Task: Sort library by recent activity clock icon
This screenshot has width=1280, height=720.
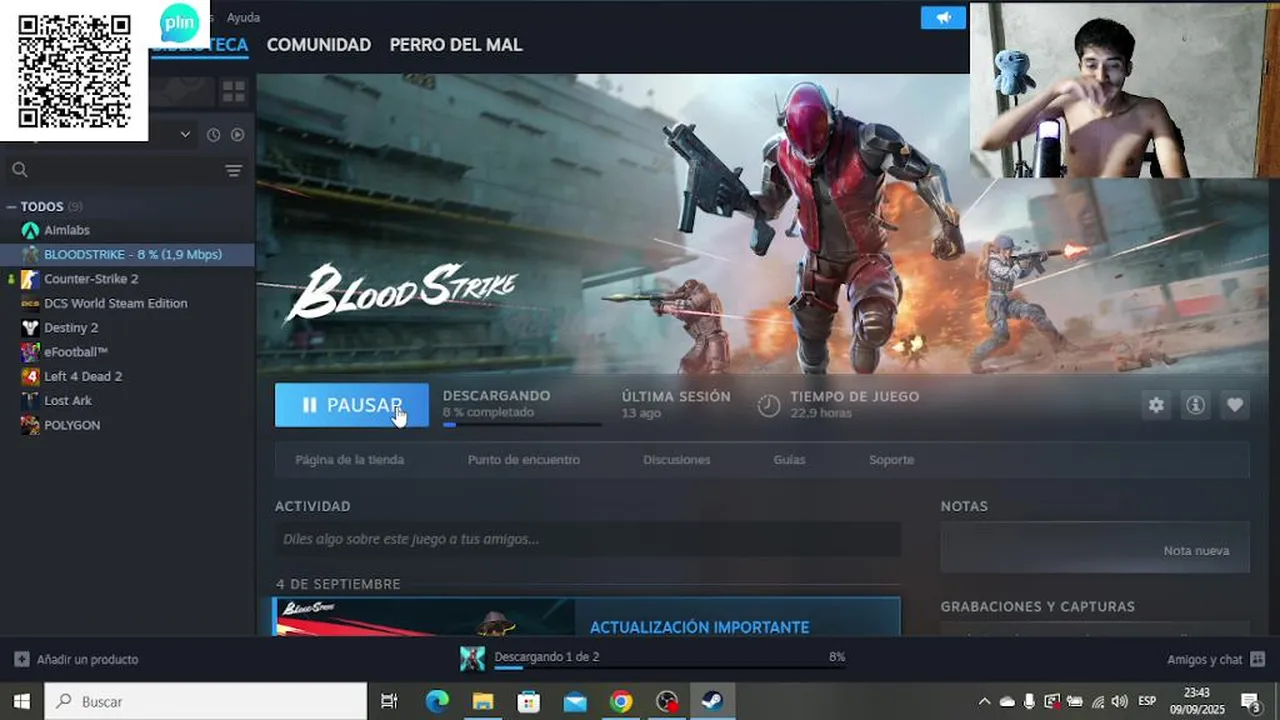Action: click(x=213, y=134)
